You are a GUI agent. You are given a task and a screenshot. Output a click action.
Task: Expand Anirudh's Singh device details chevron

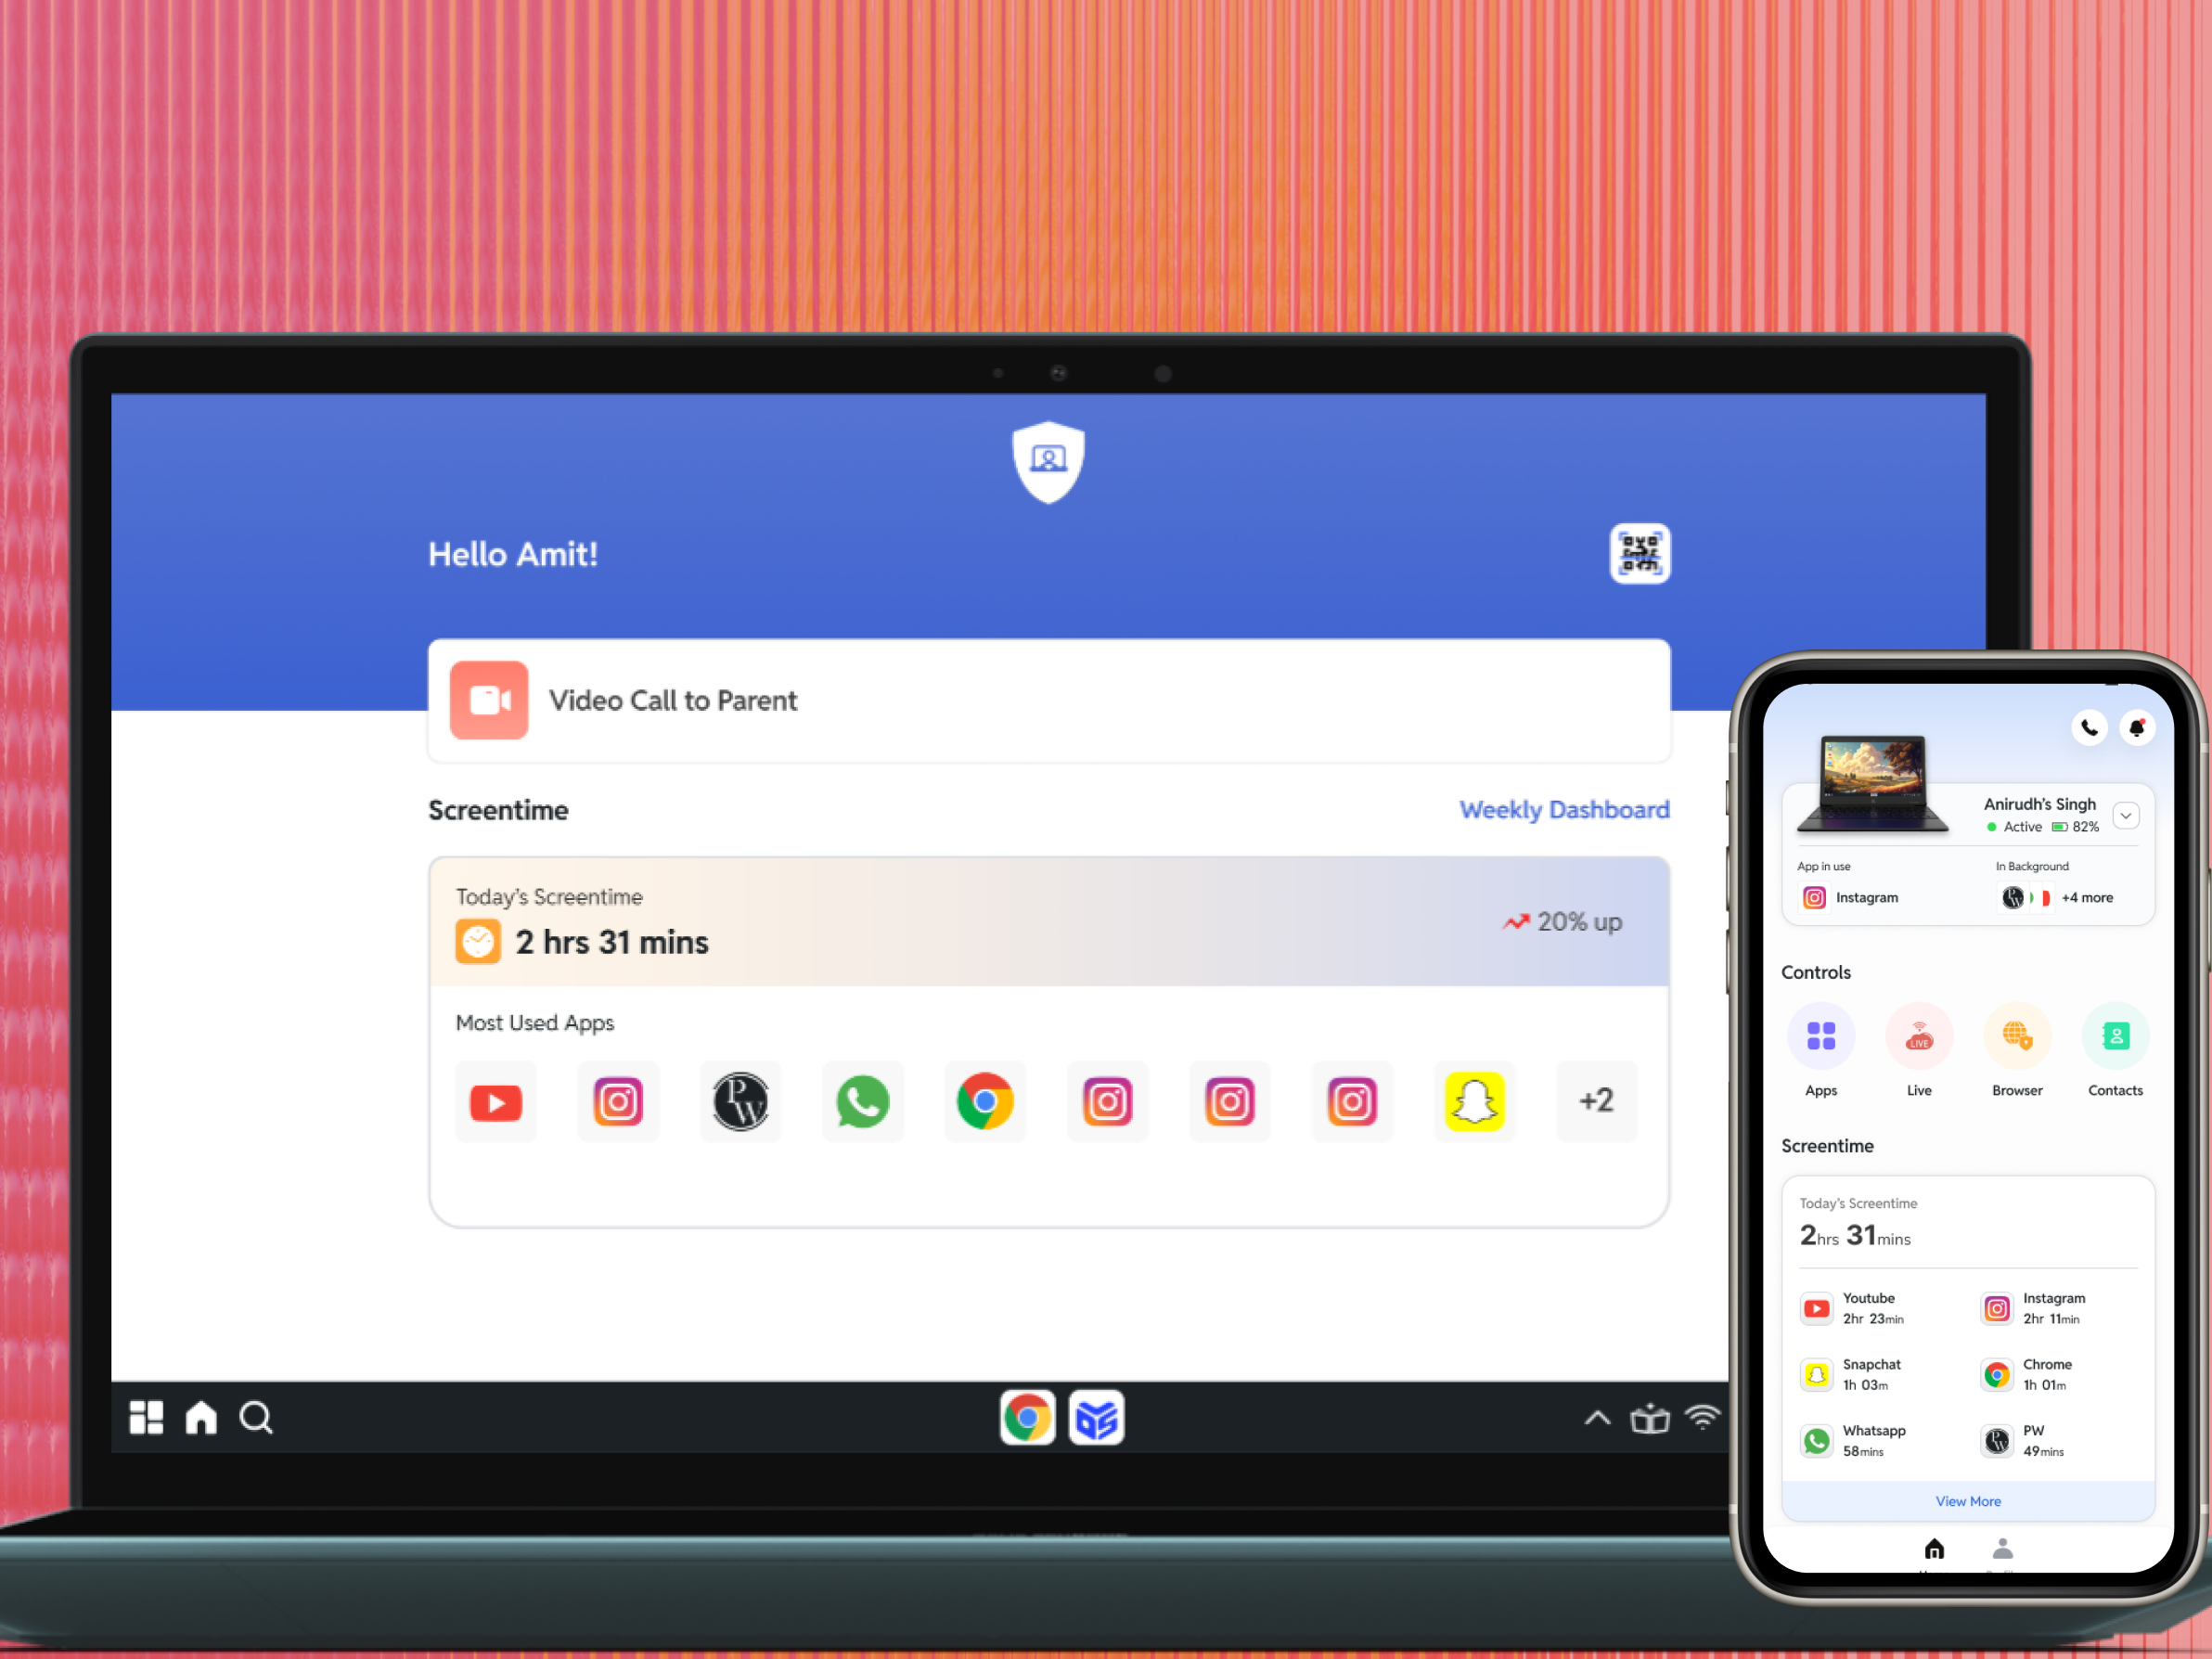coord(2126,814)
